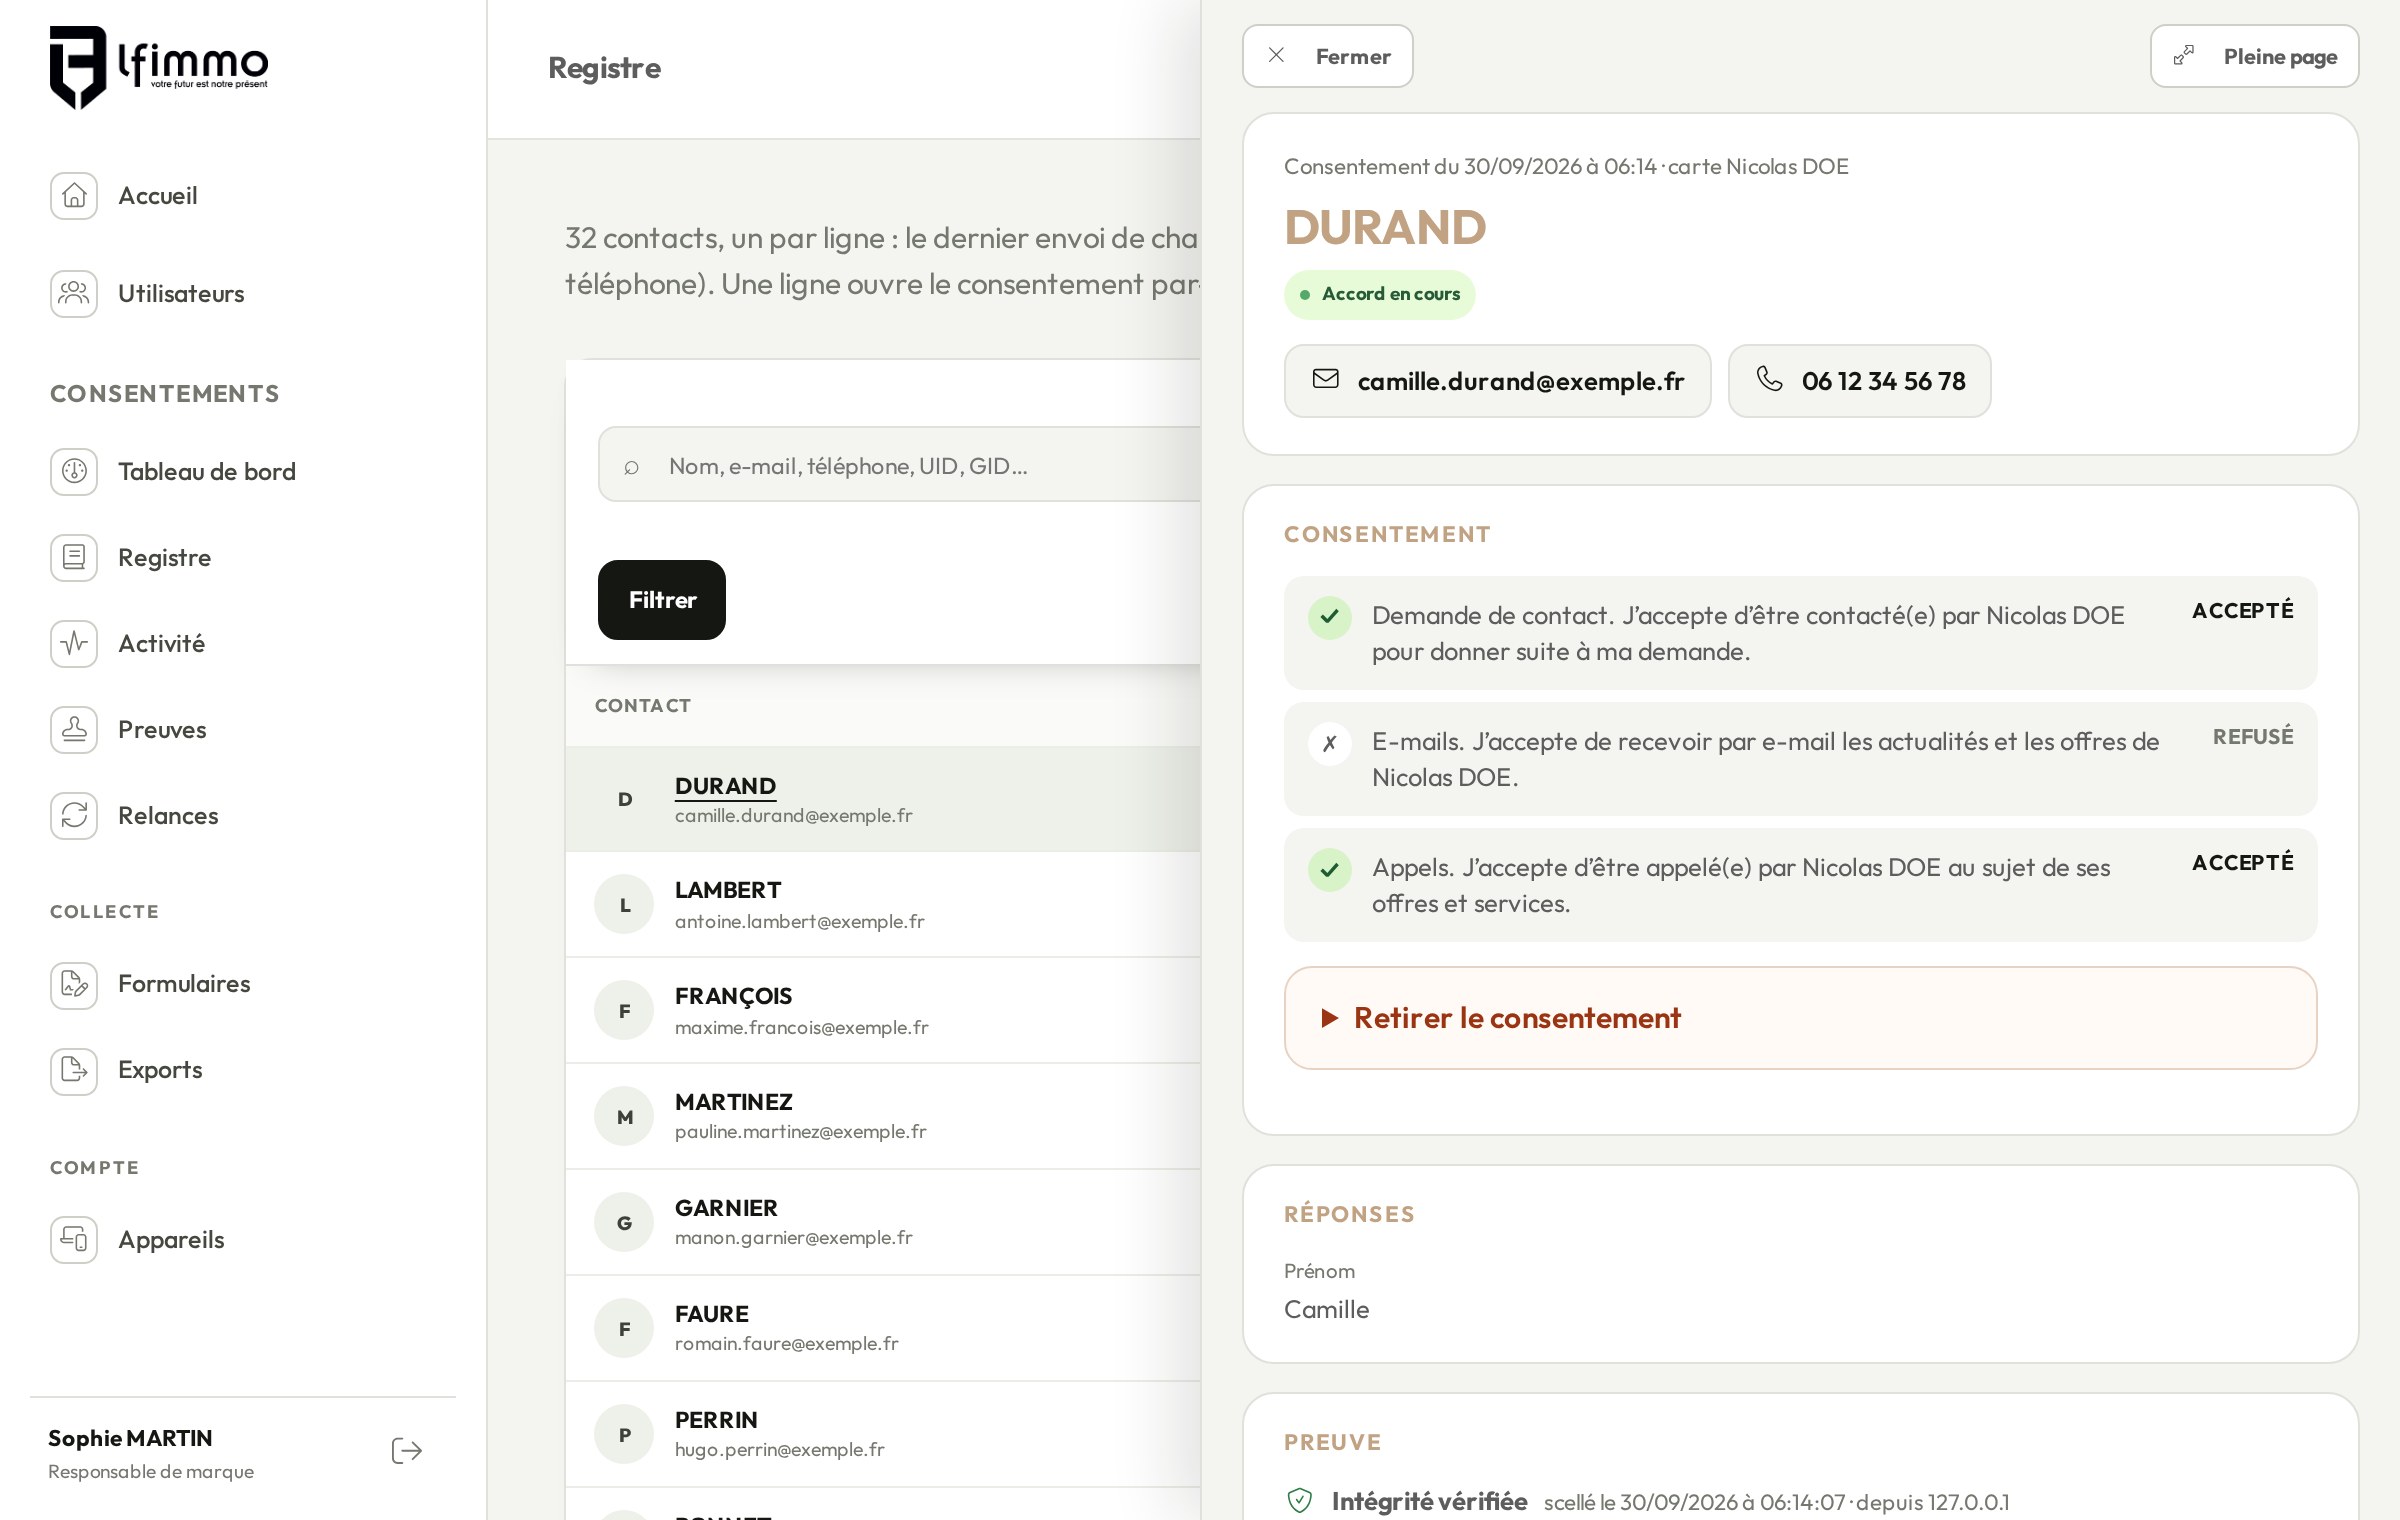Click the black Filtrer button
2400x1520 pixels.
click(662, 600)
